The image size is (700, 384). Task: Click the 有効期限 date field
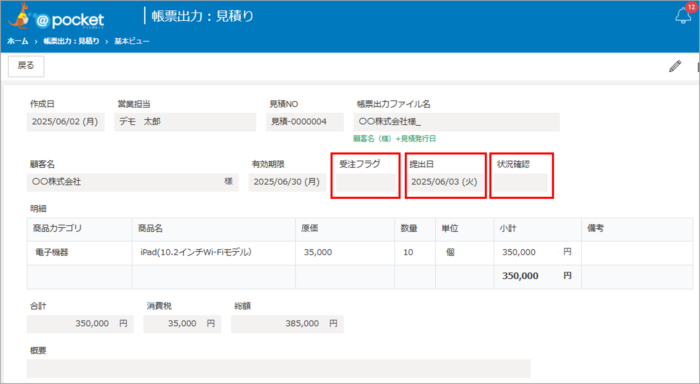click(287, 182)
